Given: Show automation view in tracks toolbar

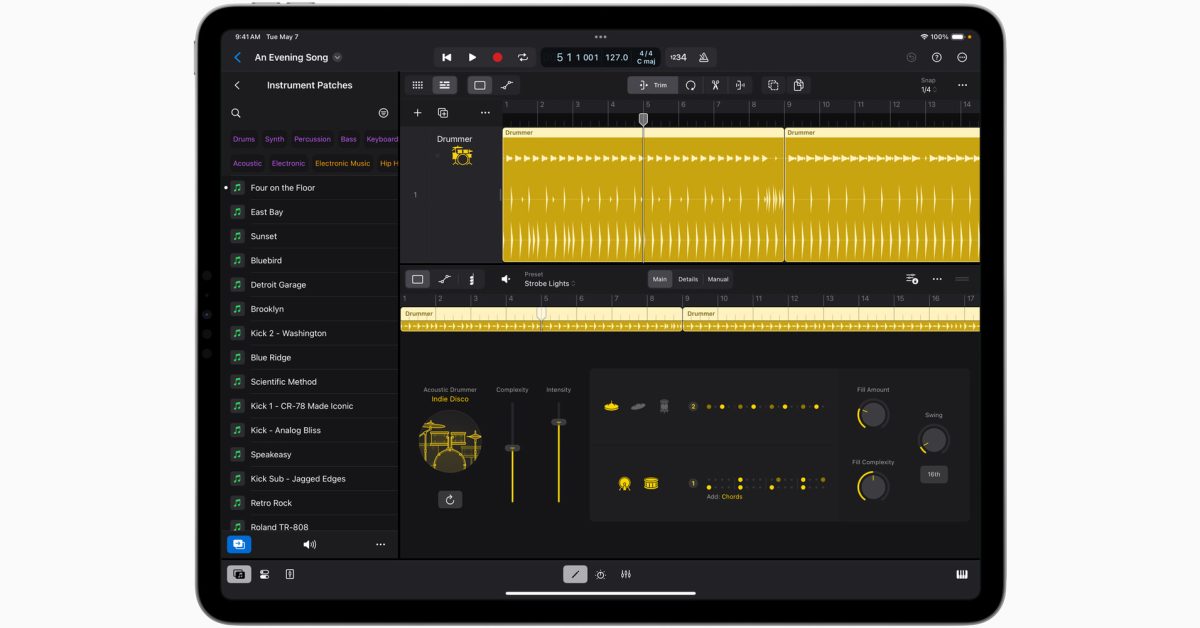Looking at the screenshot, I should 507,85.
